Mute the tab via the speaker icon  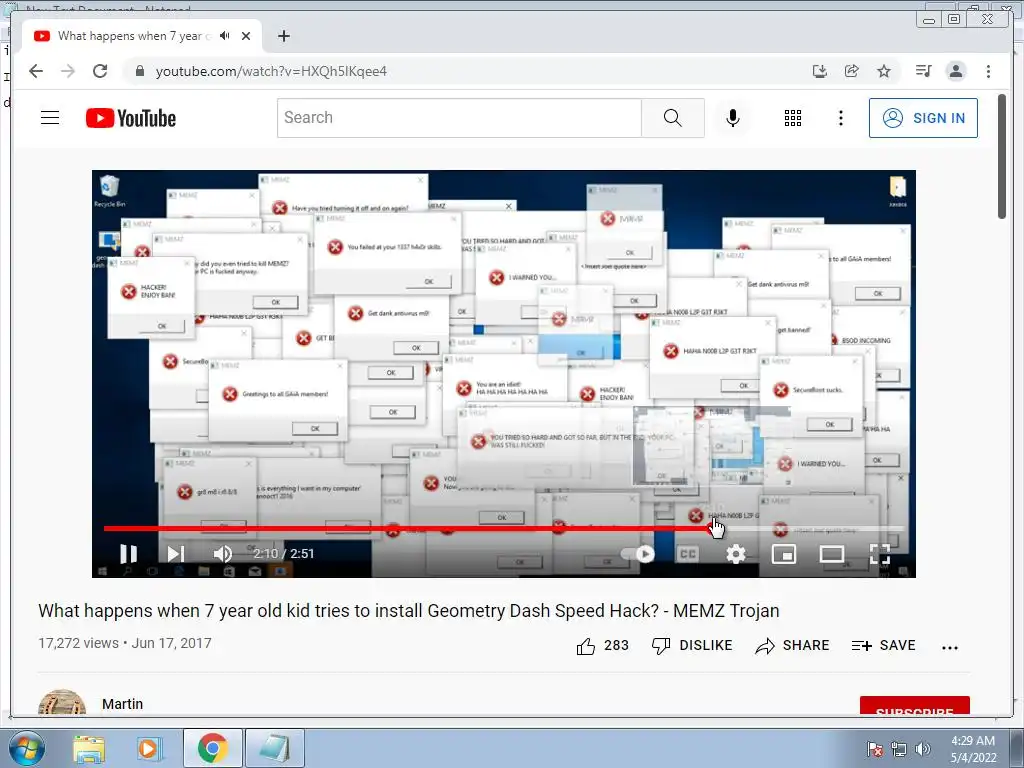[225, 36]
